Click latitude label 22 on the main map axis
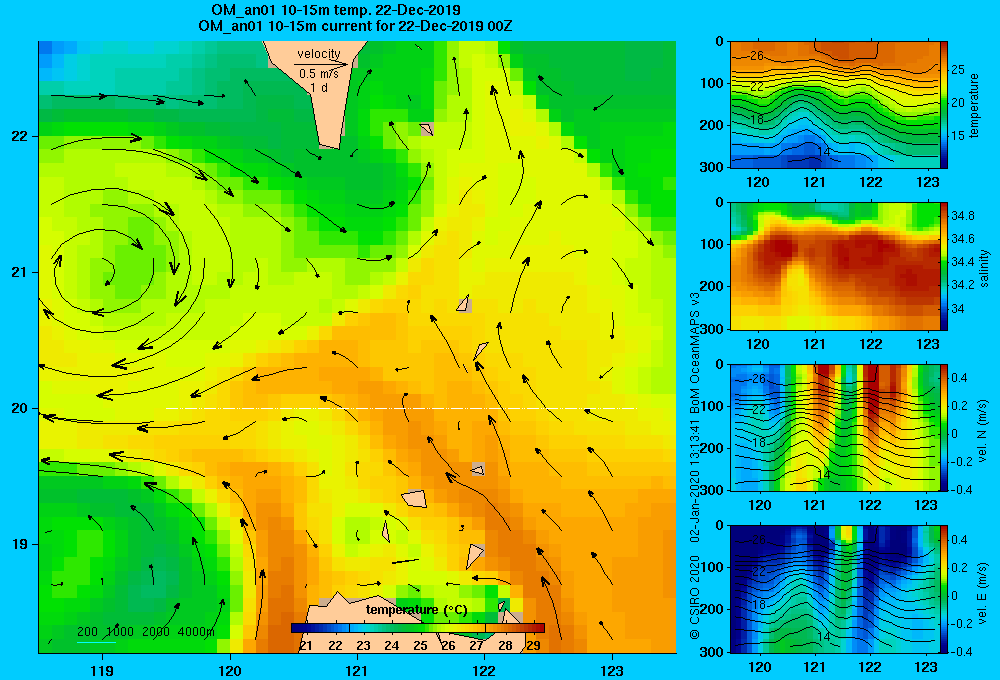Image resolution: width=1000 pixels, height=680 pixels. tap(19, 136)
